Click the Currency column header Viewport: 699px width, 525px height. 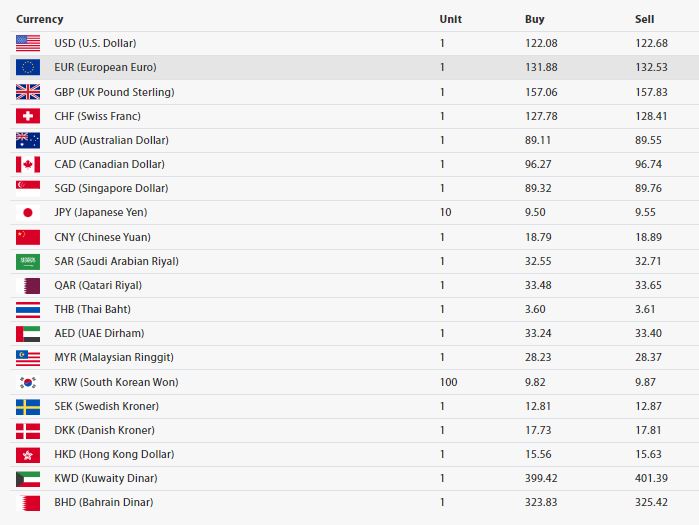click(x=40, y=19)
